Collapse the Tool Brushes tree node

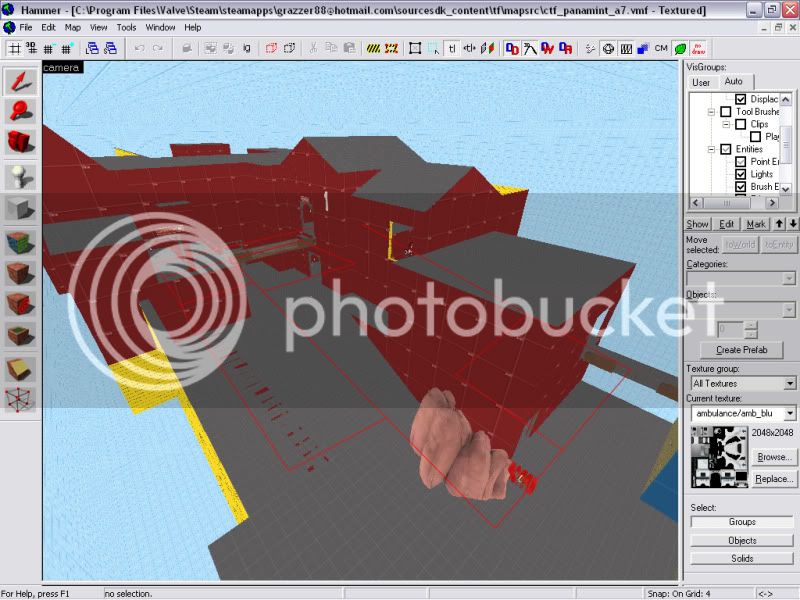pyautogui.click(x=711, y=112)
